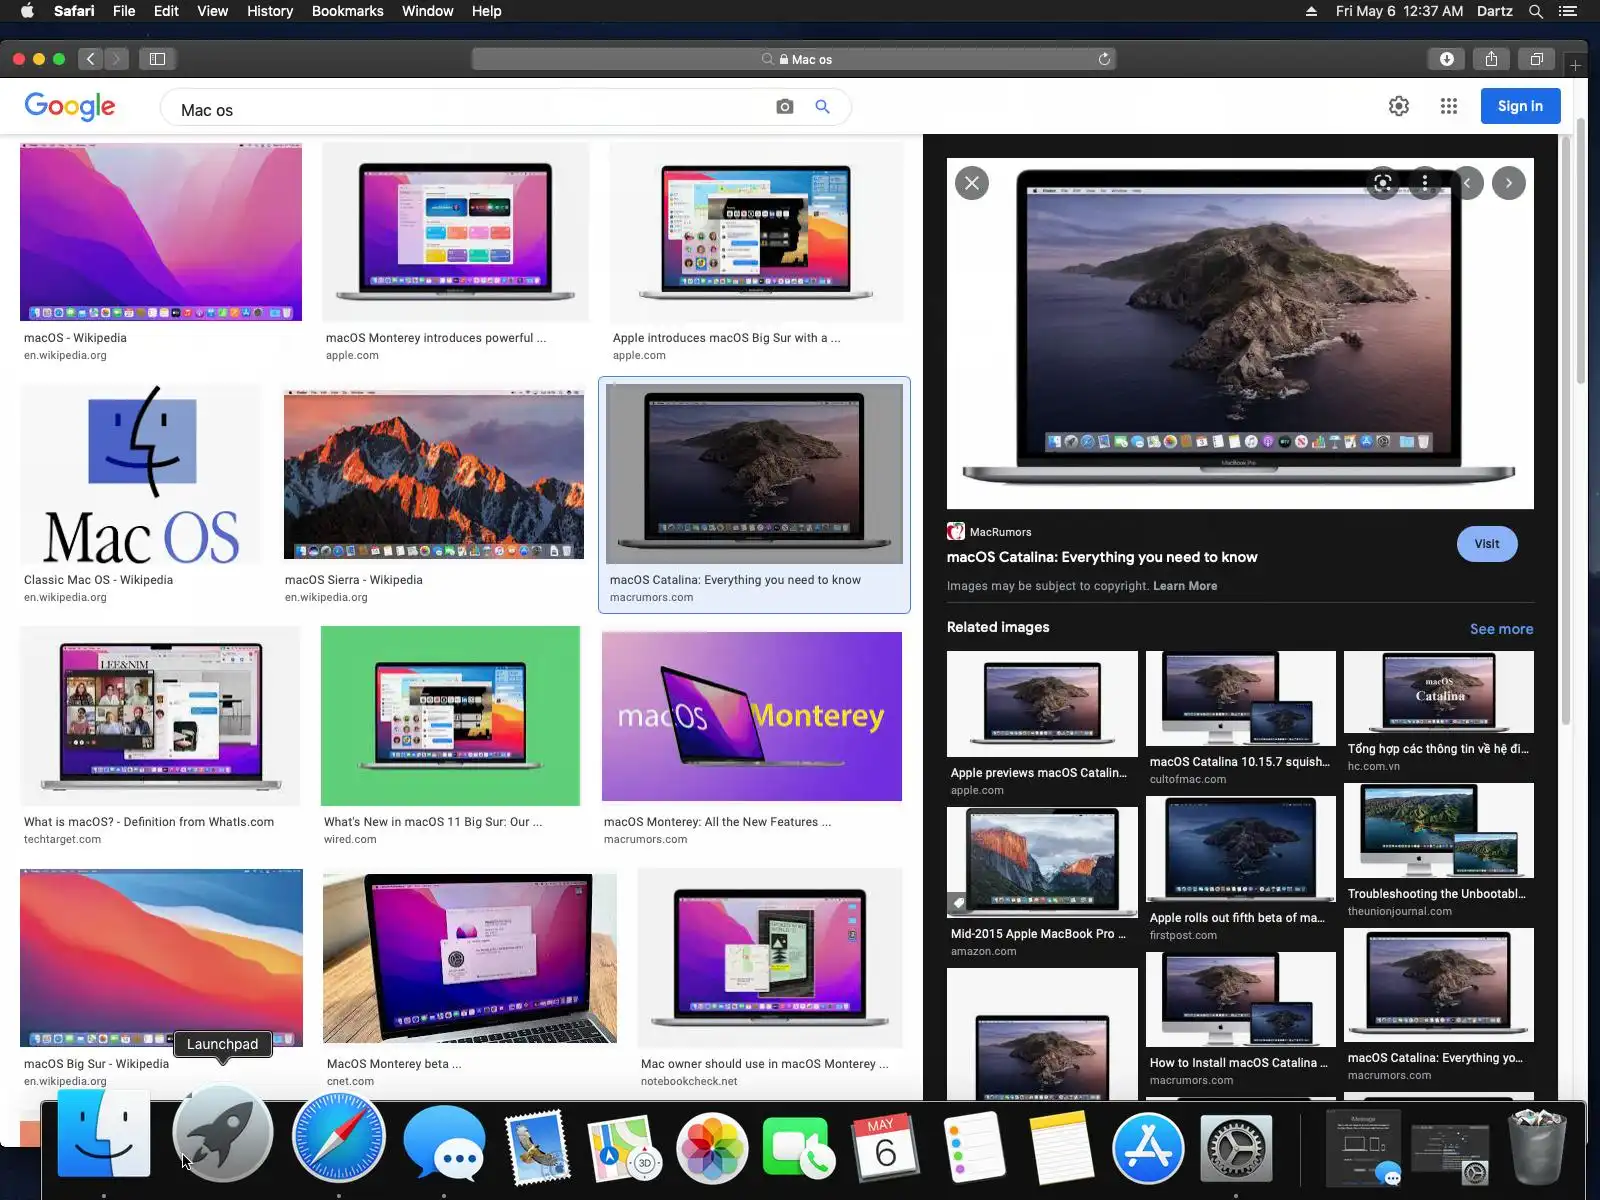Open the View menu
The width and height of the screenshot is (1600, 1200).
(212, 11)
